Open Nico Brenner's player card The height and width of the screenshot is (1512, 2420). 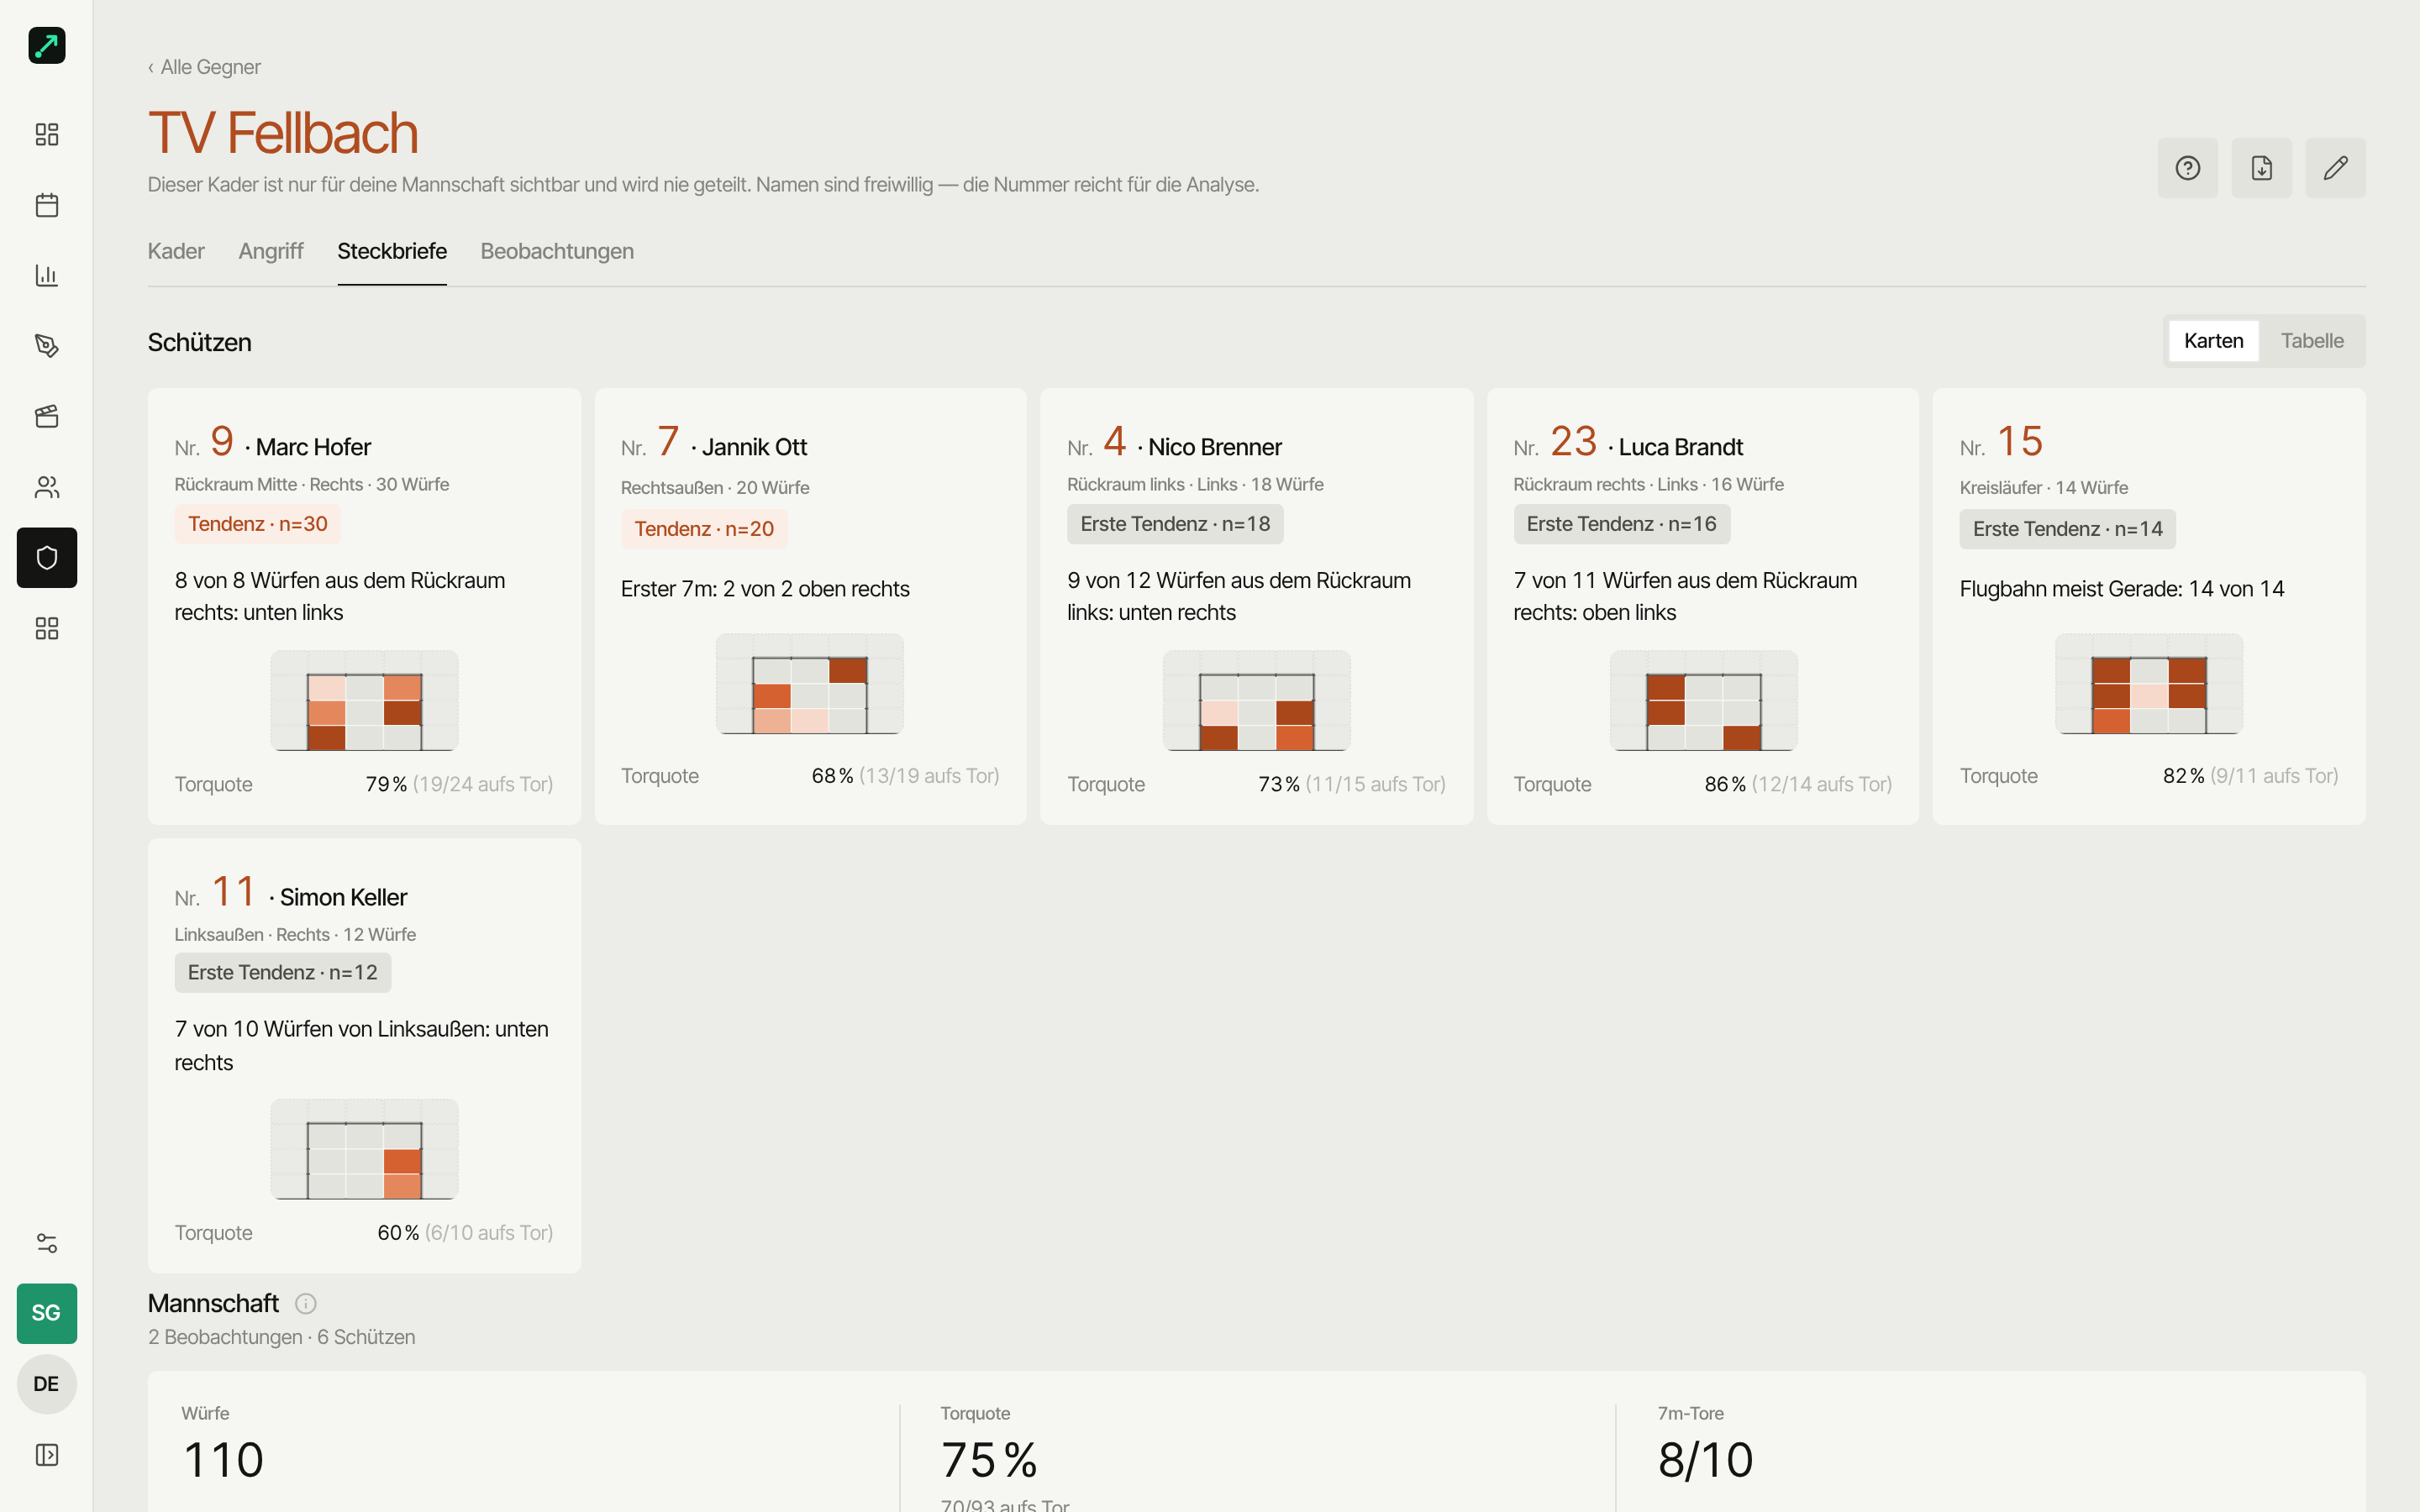click(x=1256, y=606)
